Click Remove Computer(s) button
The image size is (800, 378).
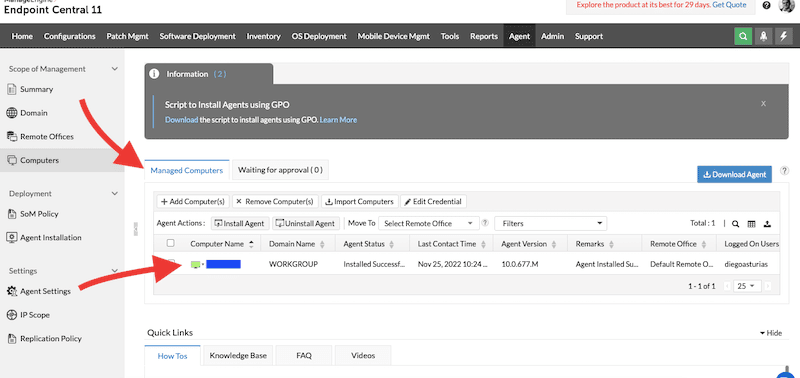(276, 201)
